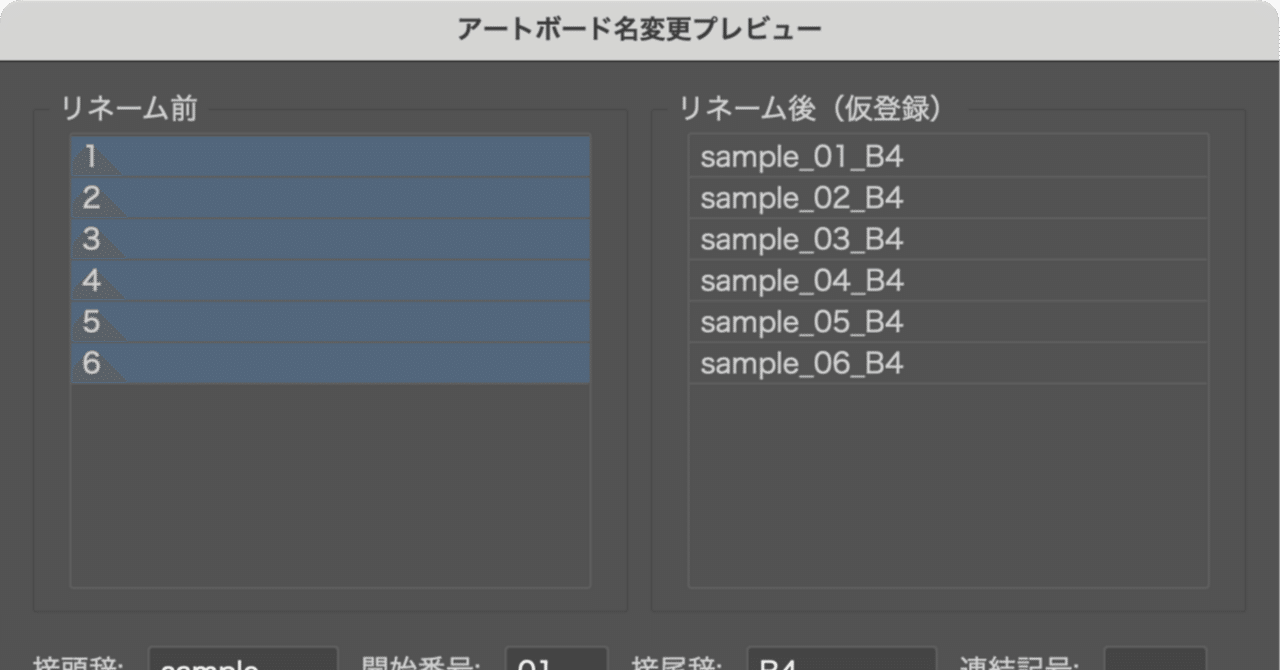Click the リネーム前 panel label
The width and height of the screenshot is (1280, 670).
[x=129, y=110]
